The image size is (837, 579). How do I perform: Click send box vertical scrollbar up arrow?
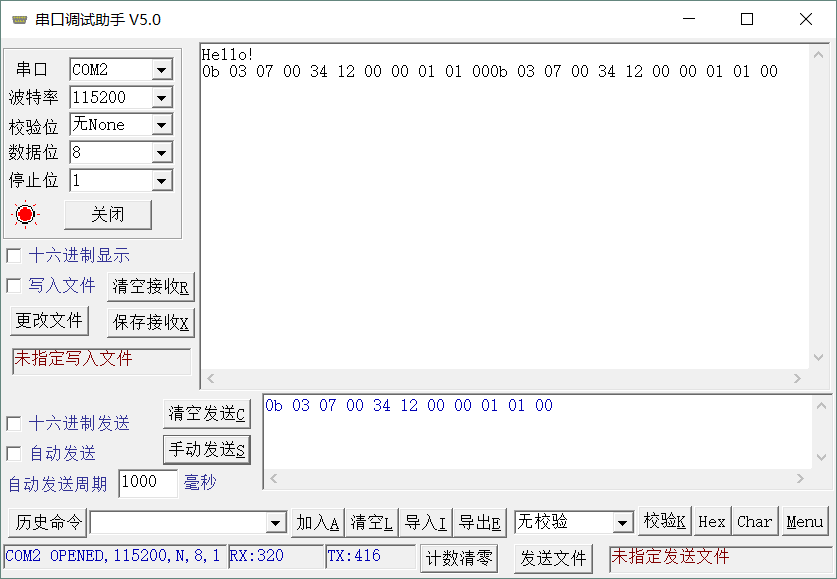(822, 406)
